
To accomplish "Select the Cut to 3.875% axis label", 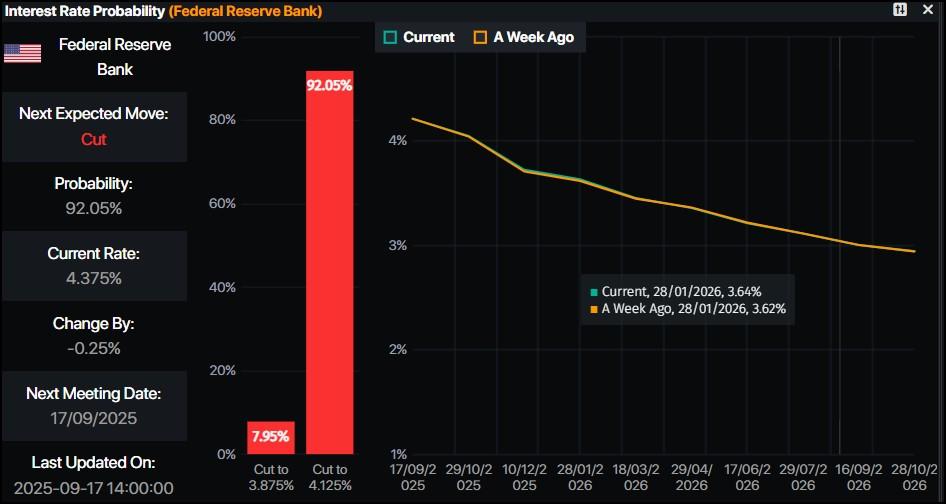I will 270,476.
